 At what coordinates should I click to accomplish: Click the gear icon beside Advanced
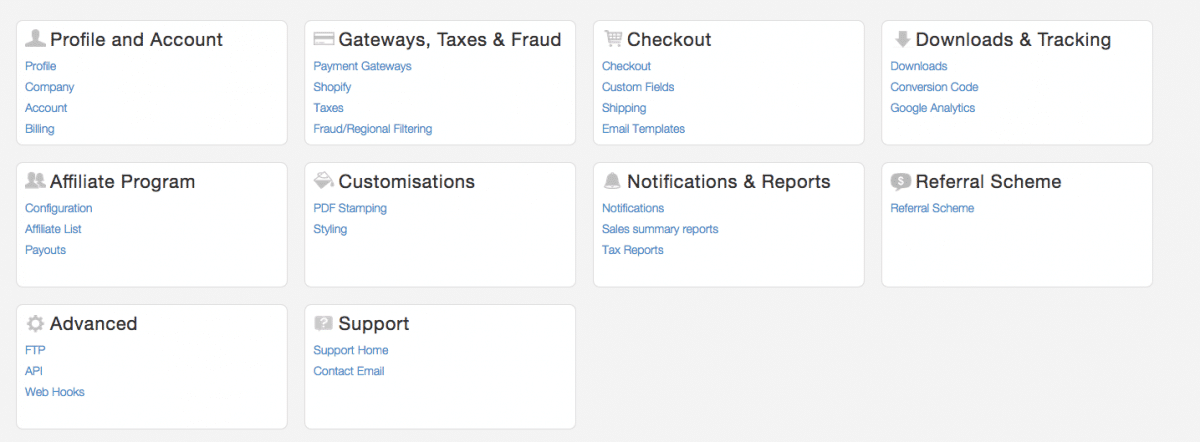click(35, 323)
